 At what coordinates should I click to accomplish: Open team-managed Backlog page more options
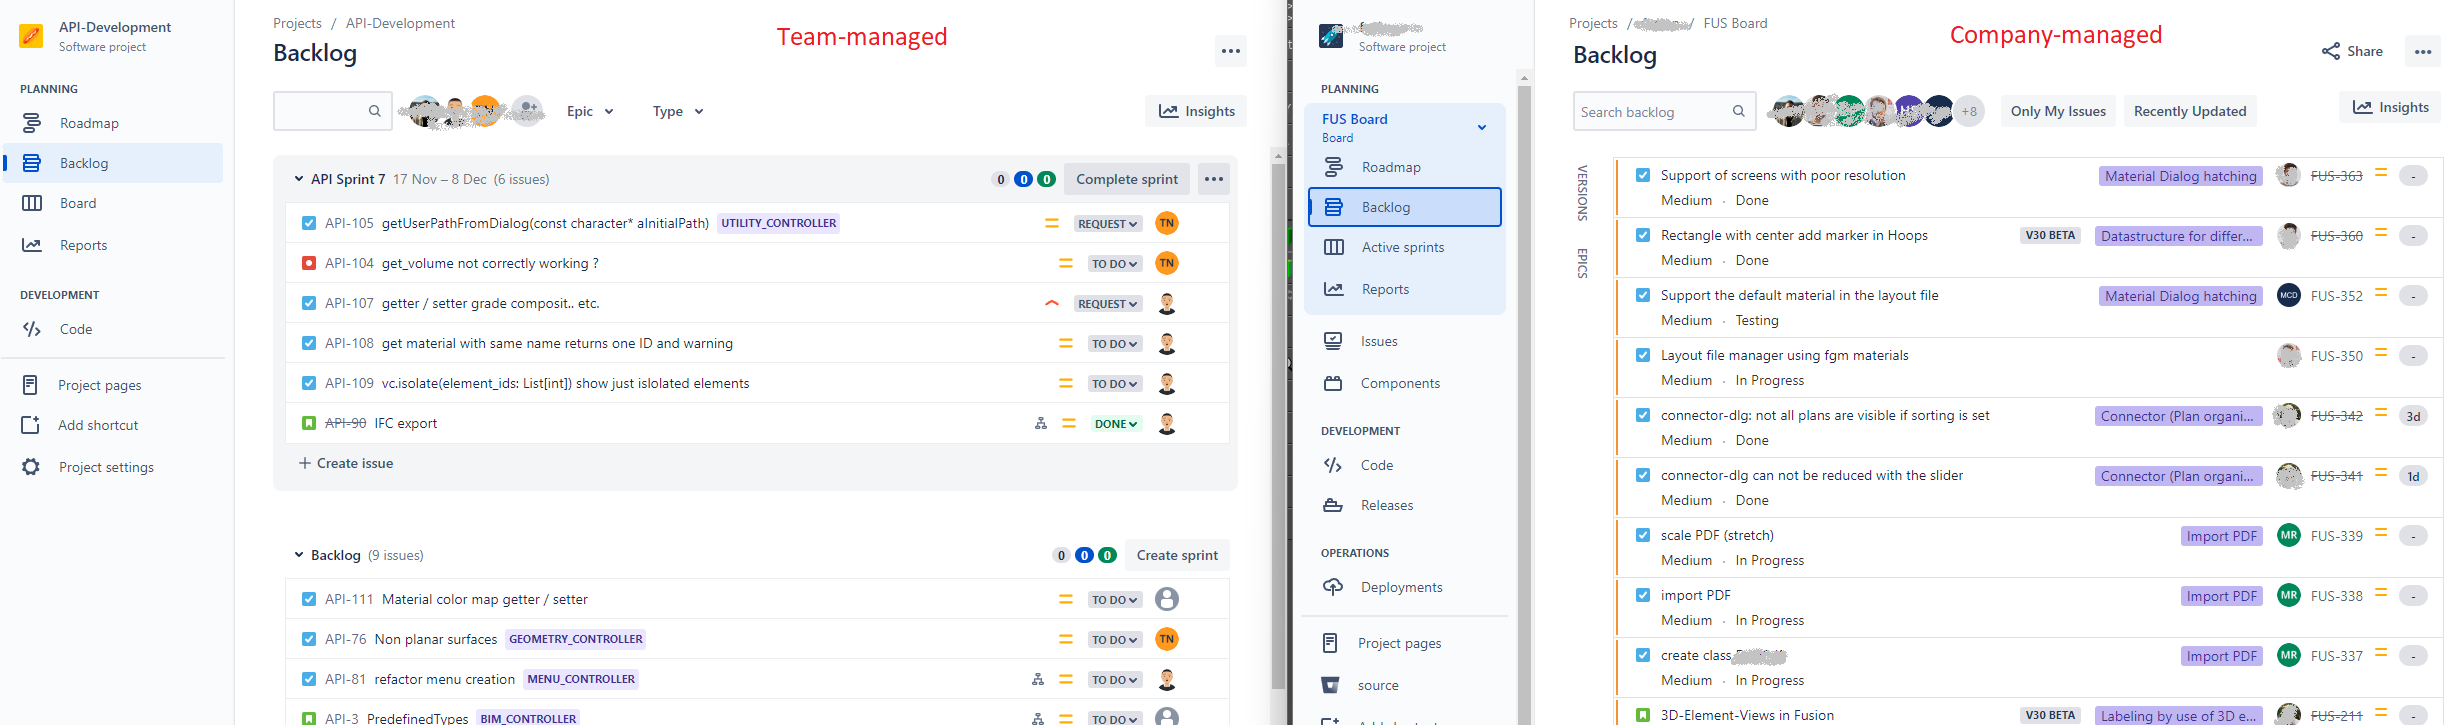[1231, 51]
